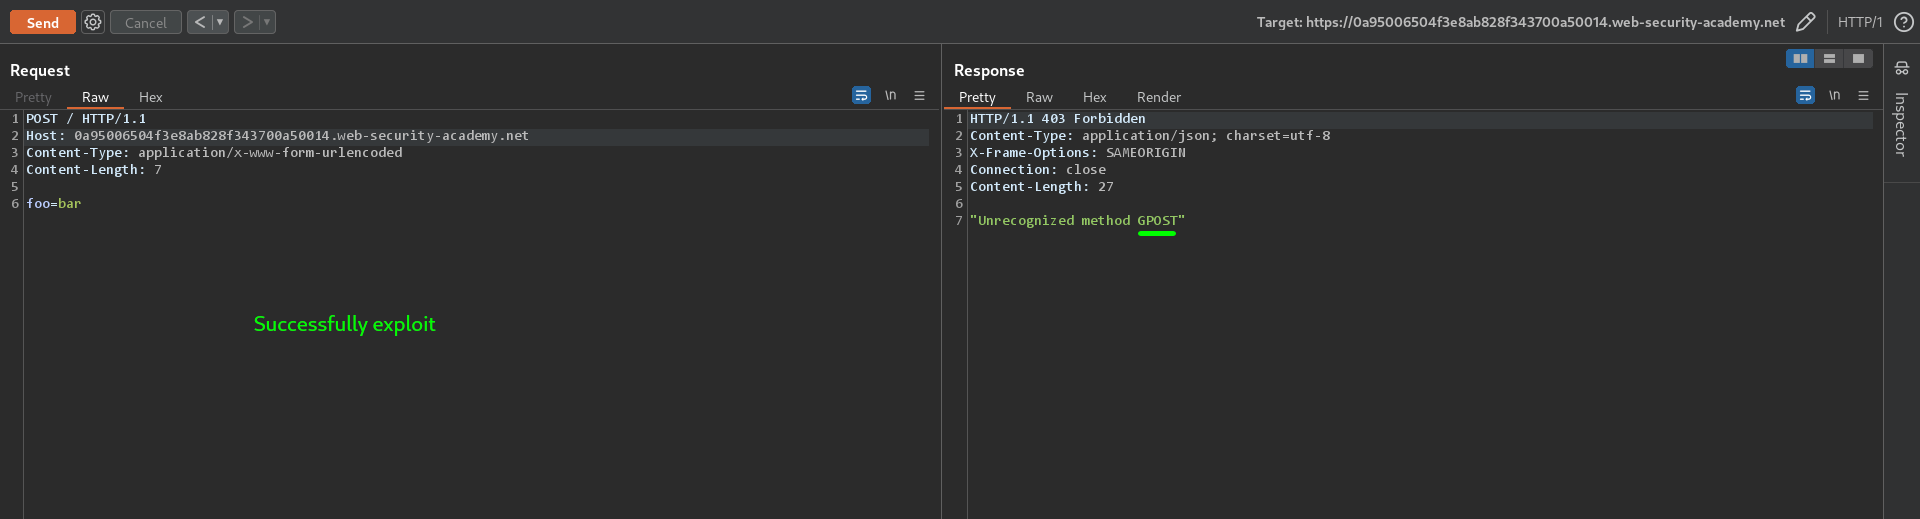The image size is (1920, 519).
Task: Switch the Response view to the Render tab
Action: (x=1158, y=97)
